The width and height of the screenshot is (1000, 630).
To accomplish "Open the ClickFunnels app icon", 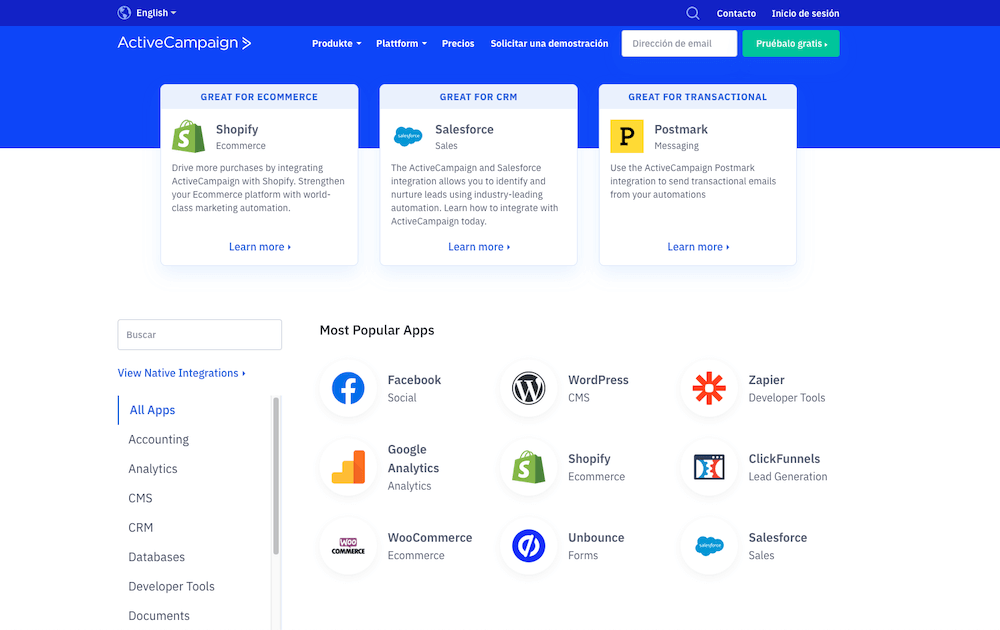I will pos(709,467).
